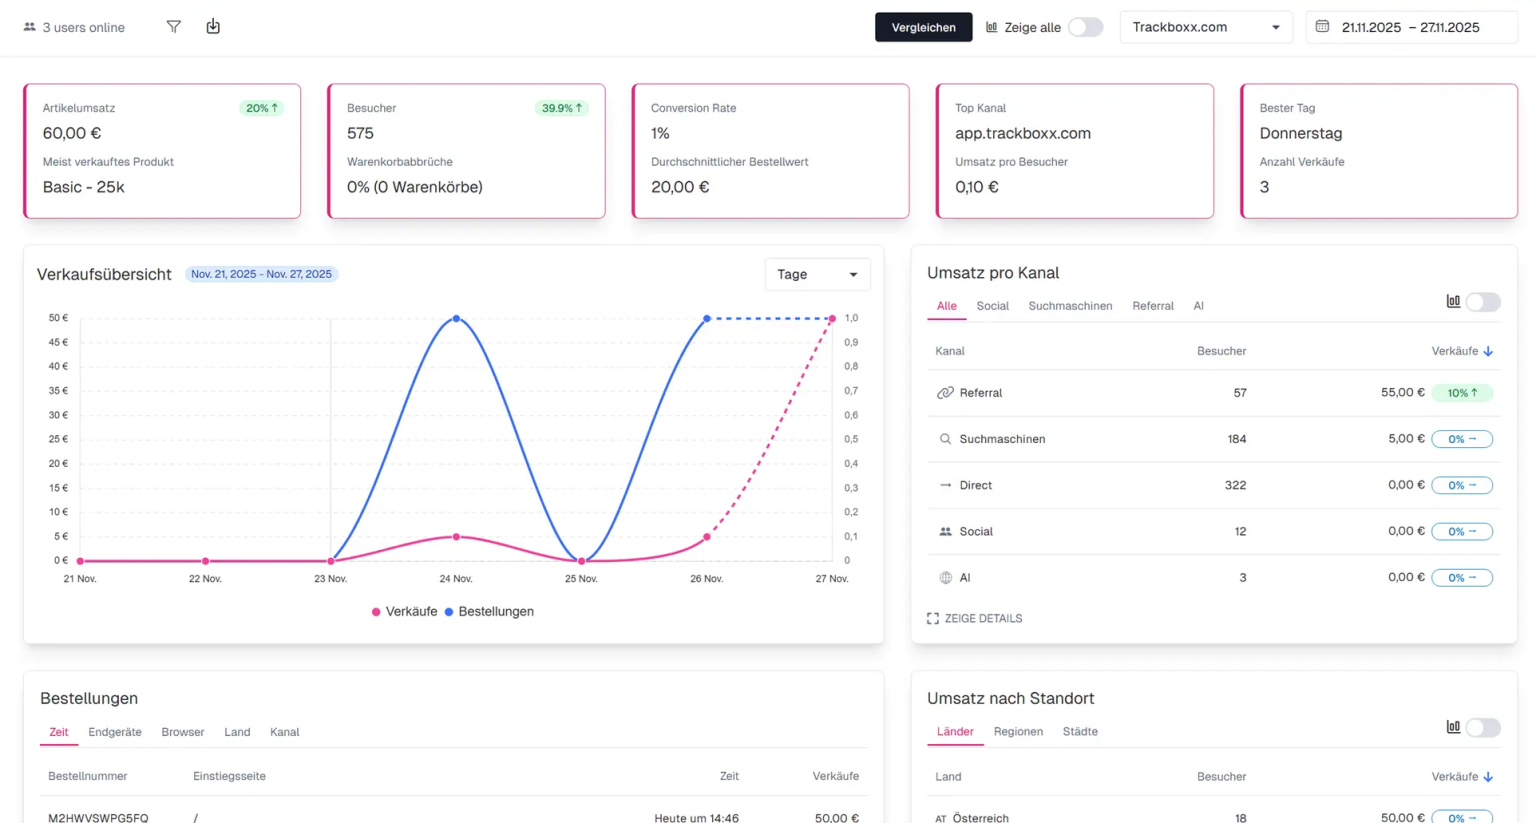Image resolution: width=1536 pixels, height=823 pixels.
Task: Click the magnifier icon next to Suchmaschinen
Action: tap(944, 438)
